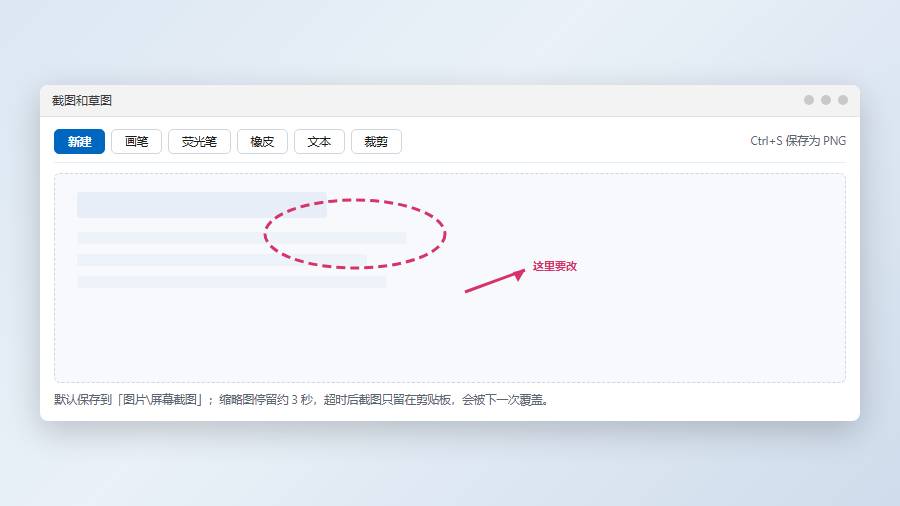This screenshot has height=506, width=900.
Task: Click the 截图和草图 window title
Action: click(x=82, y=100)
